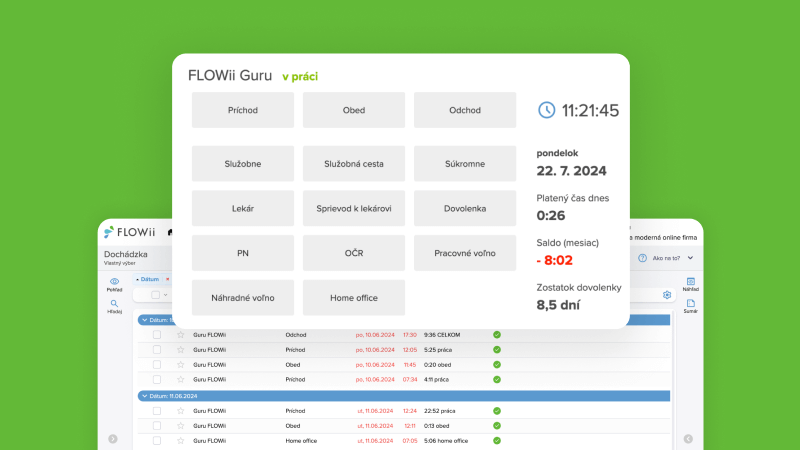Image resolution: width=800 pixels, height=451 pixels.
Task: Select the Služobne button
Action: (x=243, y=164)
